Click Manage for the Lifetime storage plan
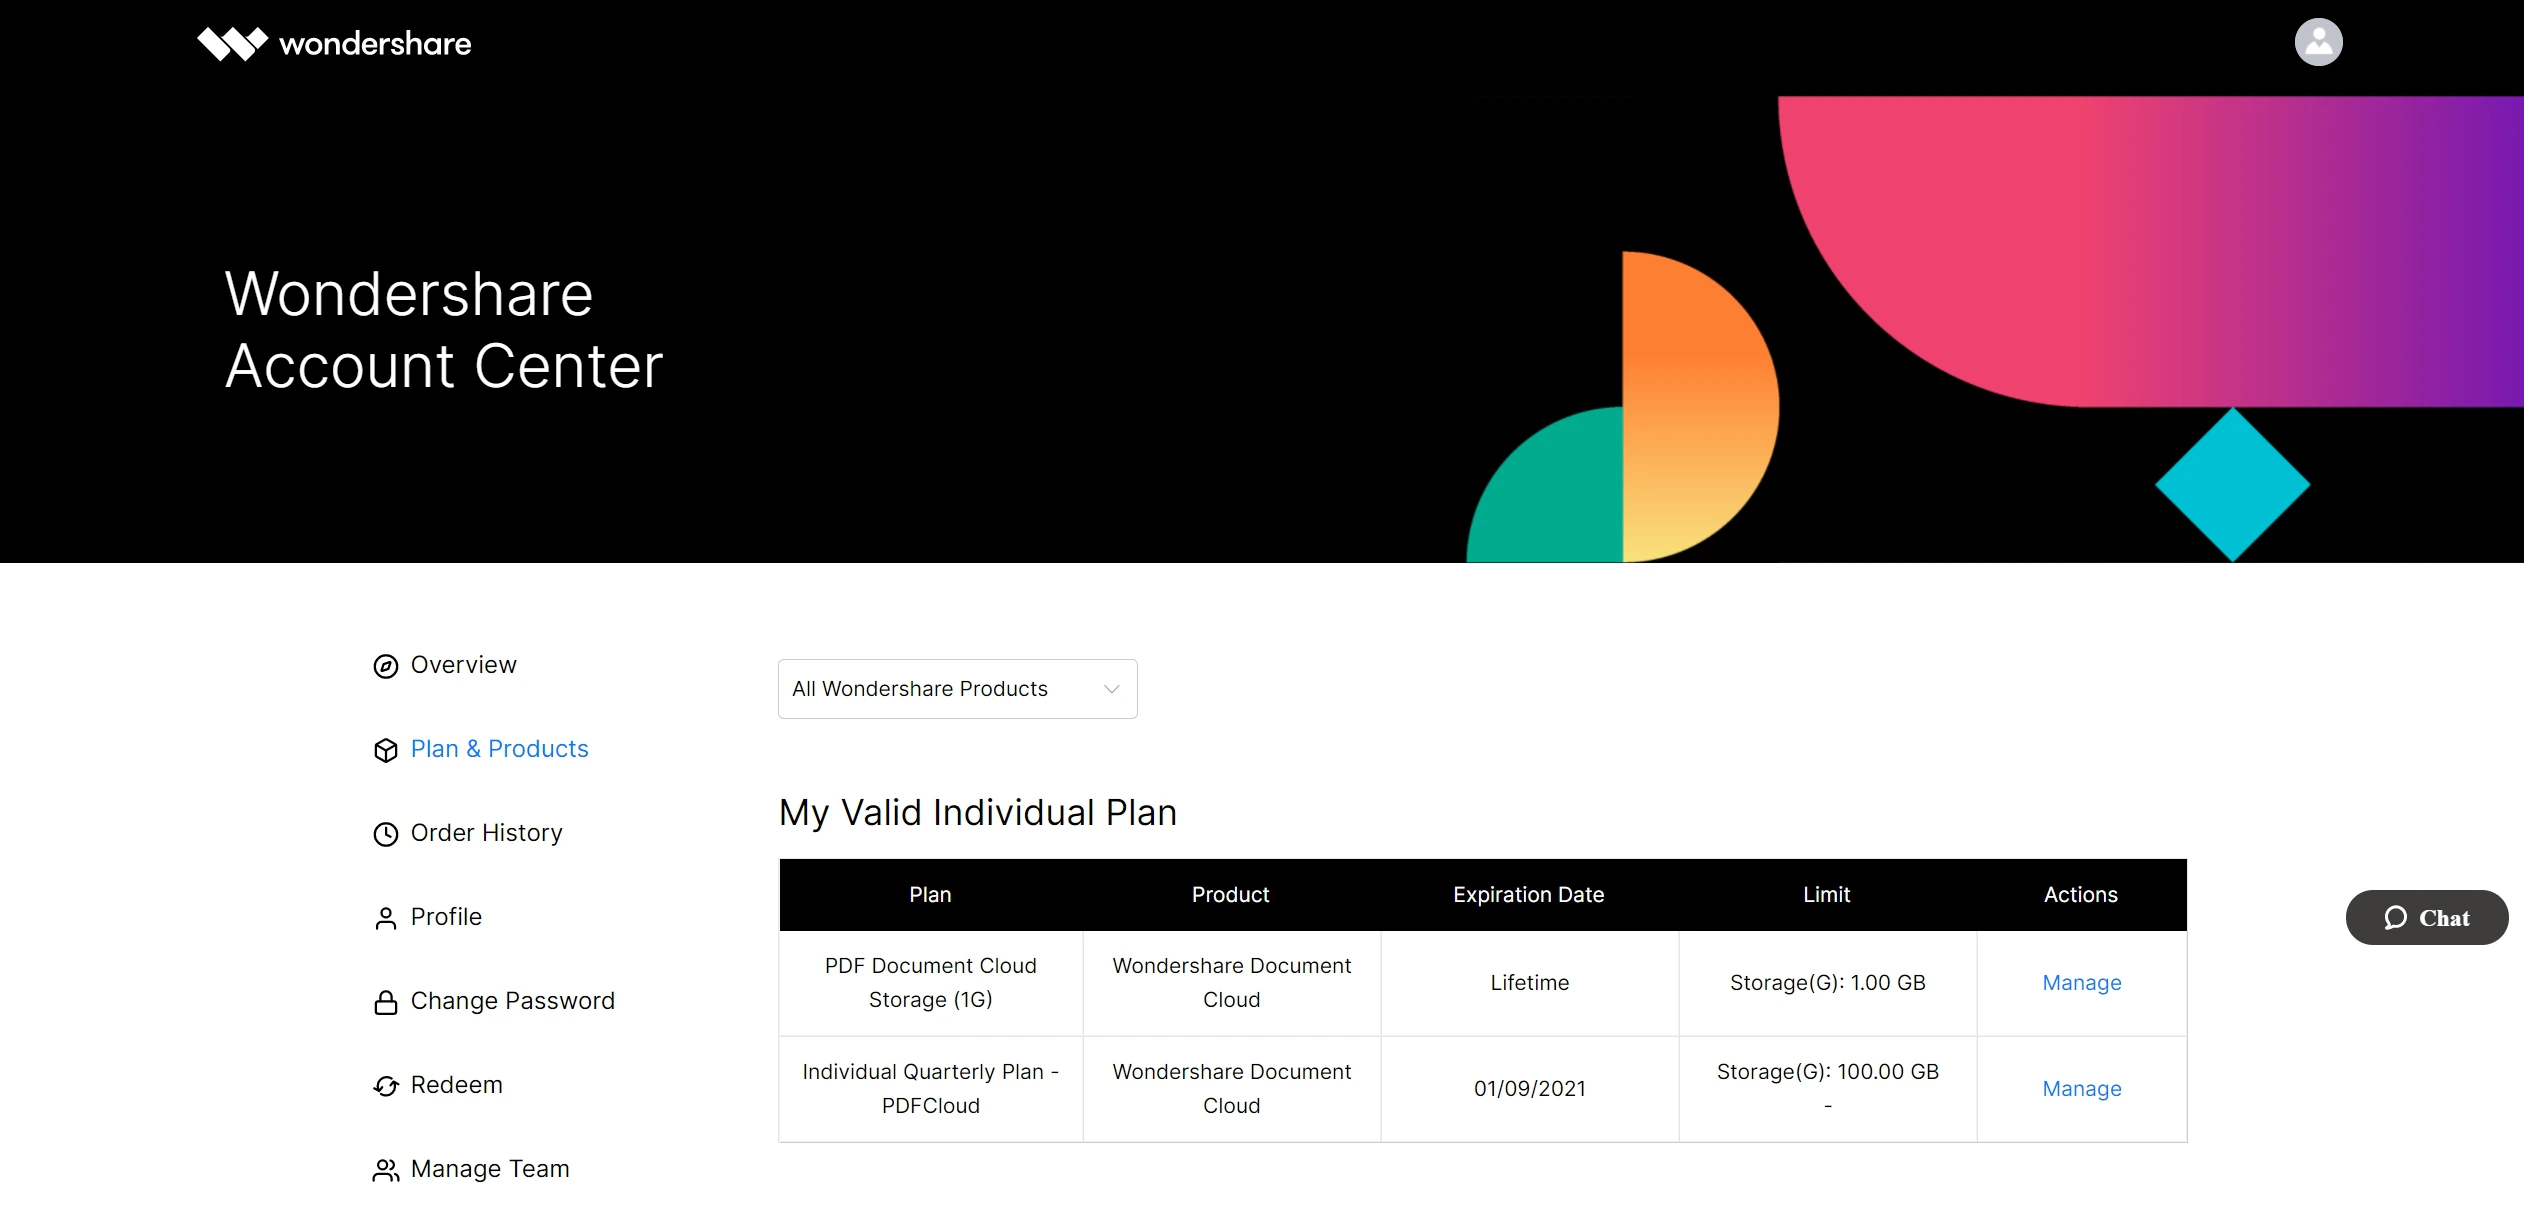The height and width of the screenshot is (1206, 2524). (x=2081, y=983)
